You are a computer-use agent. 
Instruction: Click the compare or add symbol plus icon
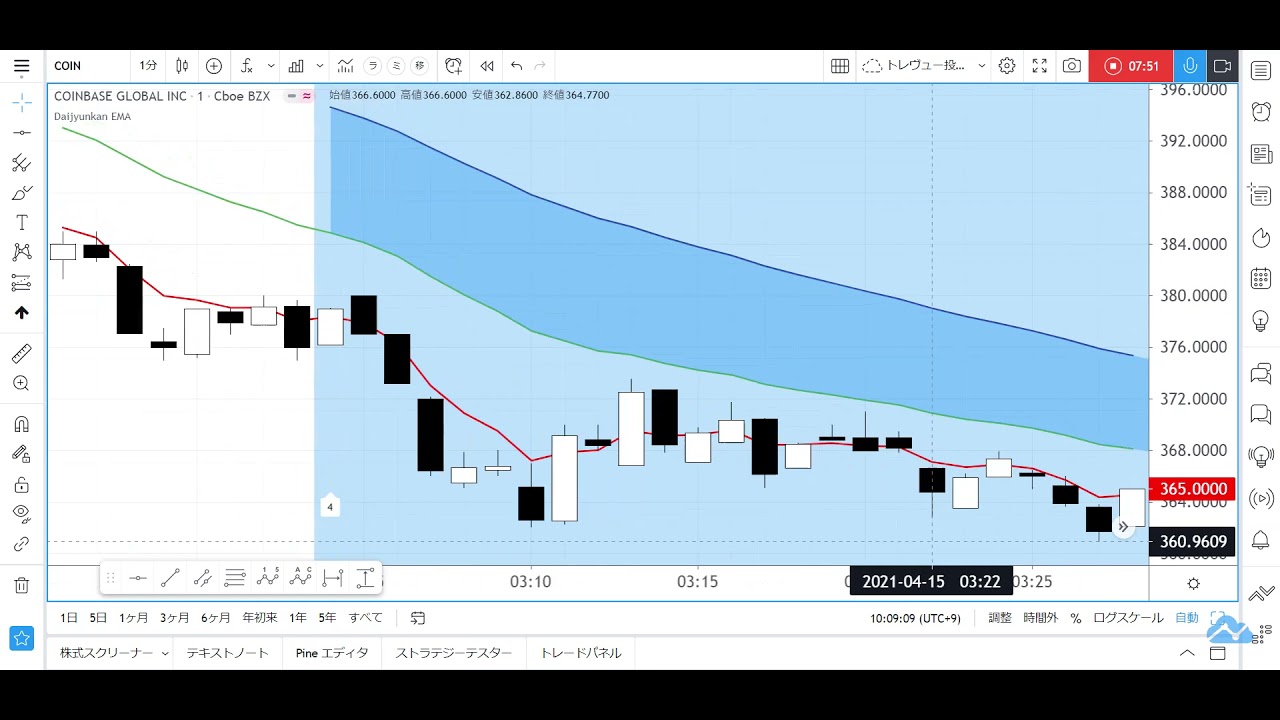[214, 66]
